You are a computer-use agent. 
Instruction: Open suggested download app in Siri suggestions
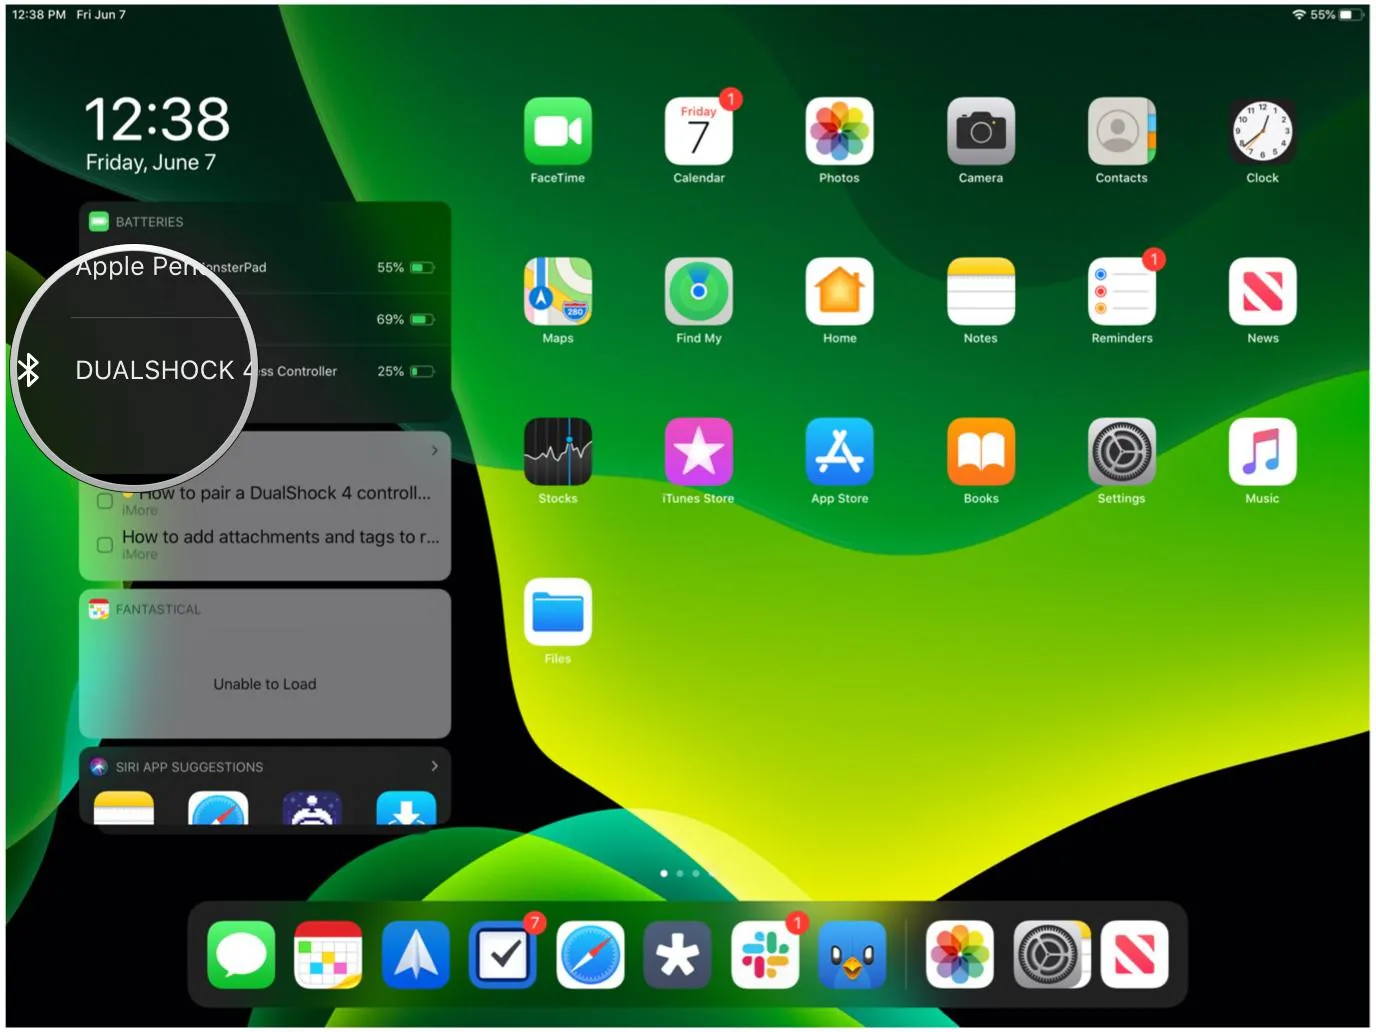coord(406,808)
